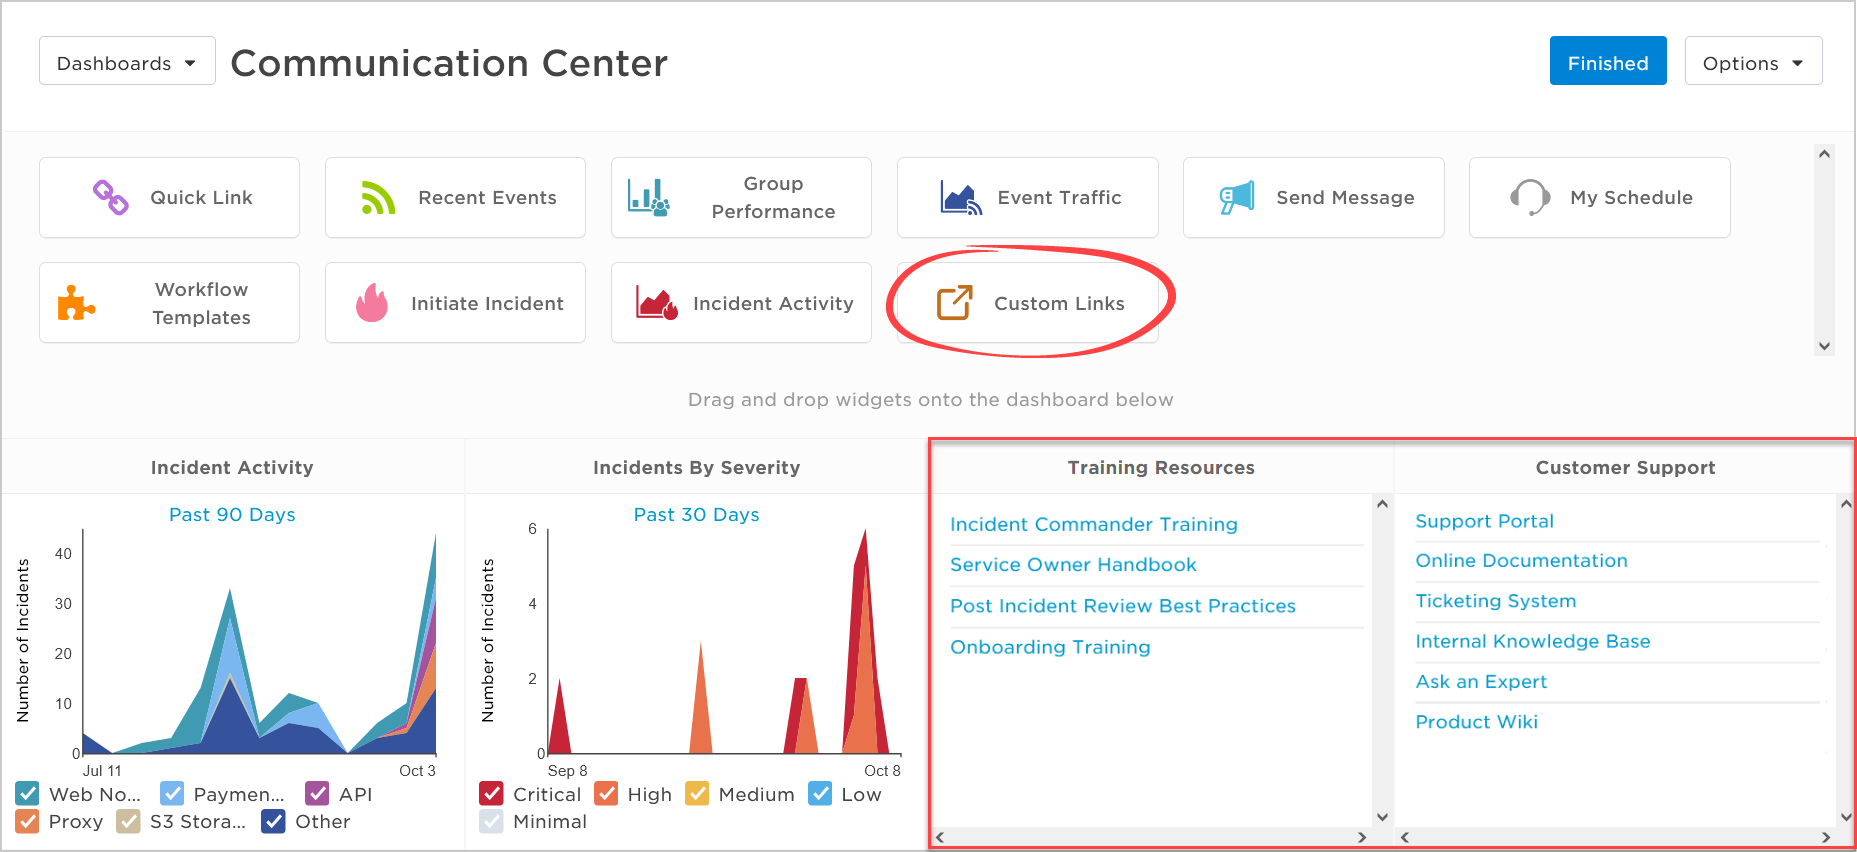Viewport: 1857px width, 852px height.
Task: Toggle the Proxy series checkbox
Action: pos(27,821)
